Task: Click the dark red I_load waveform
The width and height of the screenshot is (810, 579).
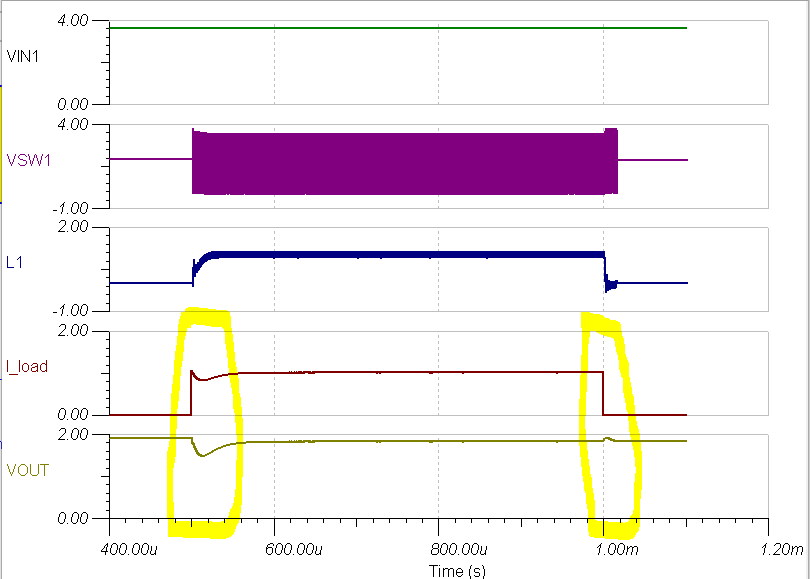Action: (398, 372)
